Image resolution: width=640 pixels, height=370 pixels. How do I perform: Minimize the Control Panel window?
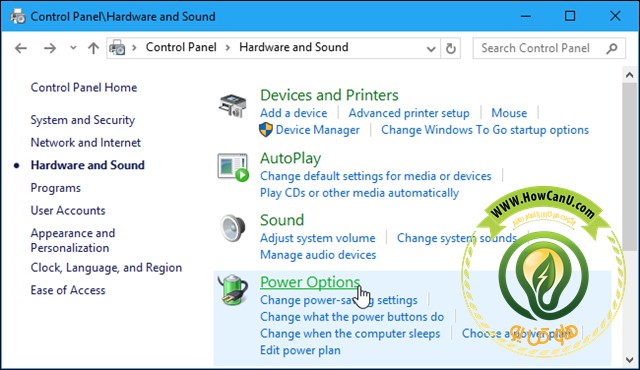tap(526, 16)
